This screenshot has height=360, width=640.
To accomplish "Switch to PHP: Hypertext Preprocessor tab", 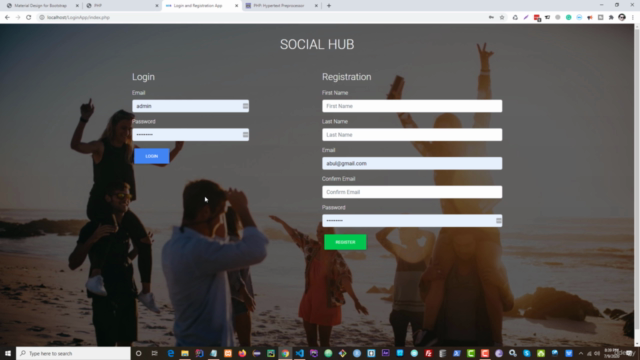I will tap(282, 6).
